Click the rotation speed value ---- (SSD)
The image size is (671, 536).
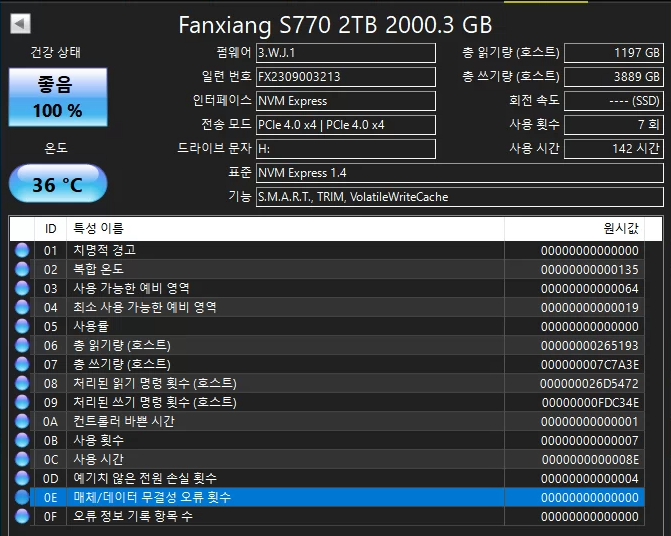[614, 101]
